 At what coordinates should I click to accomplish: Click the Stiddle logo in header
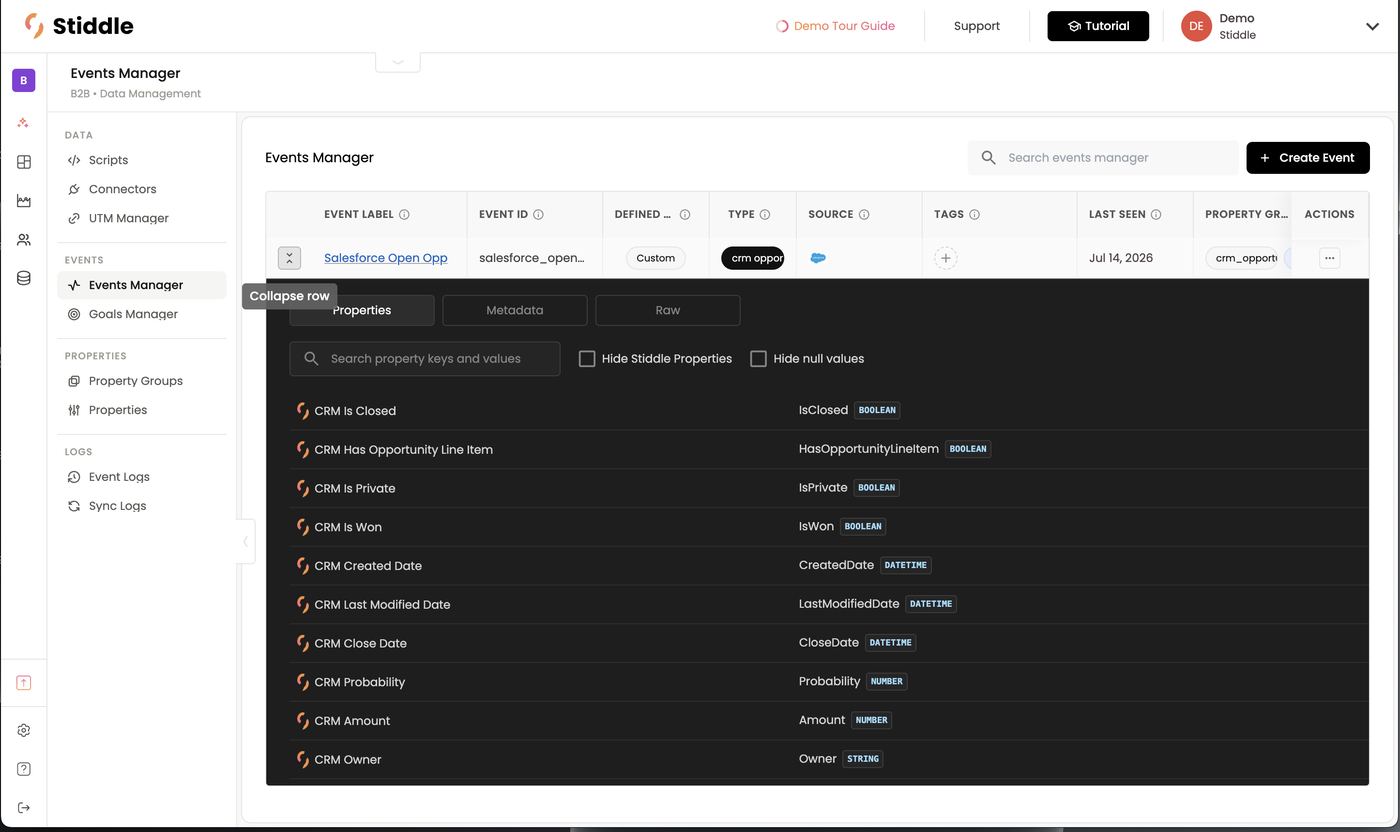79,26
